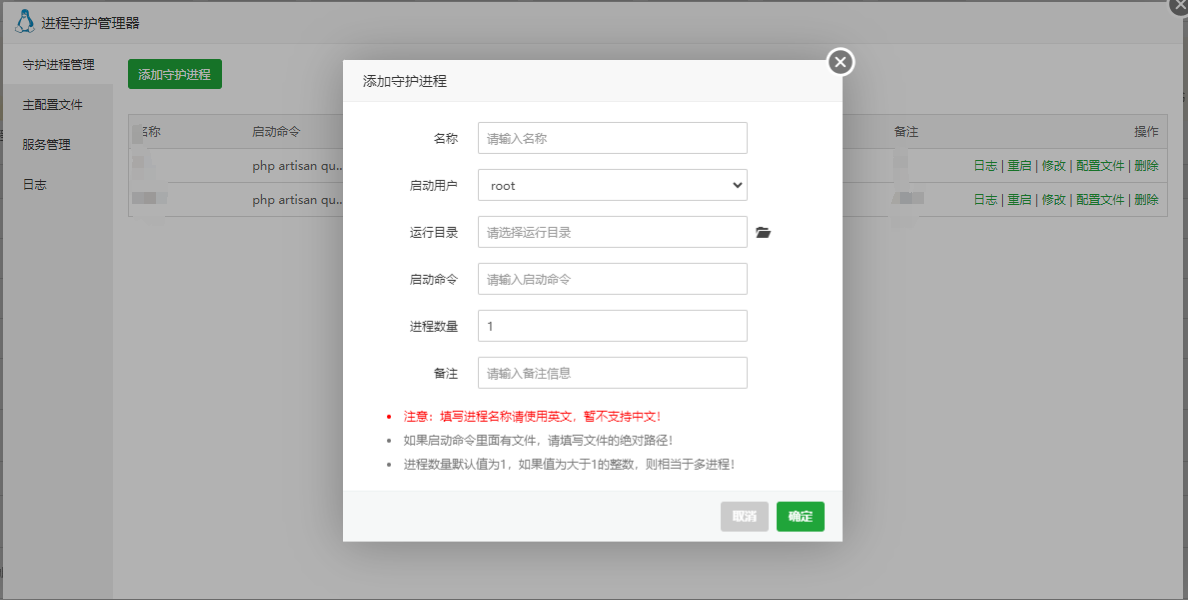The image size is (1188, 600).
Task: Open the 启动用户 dropdown showing root
Action: pos(612,185)
